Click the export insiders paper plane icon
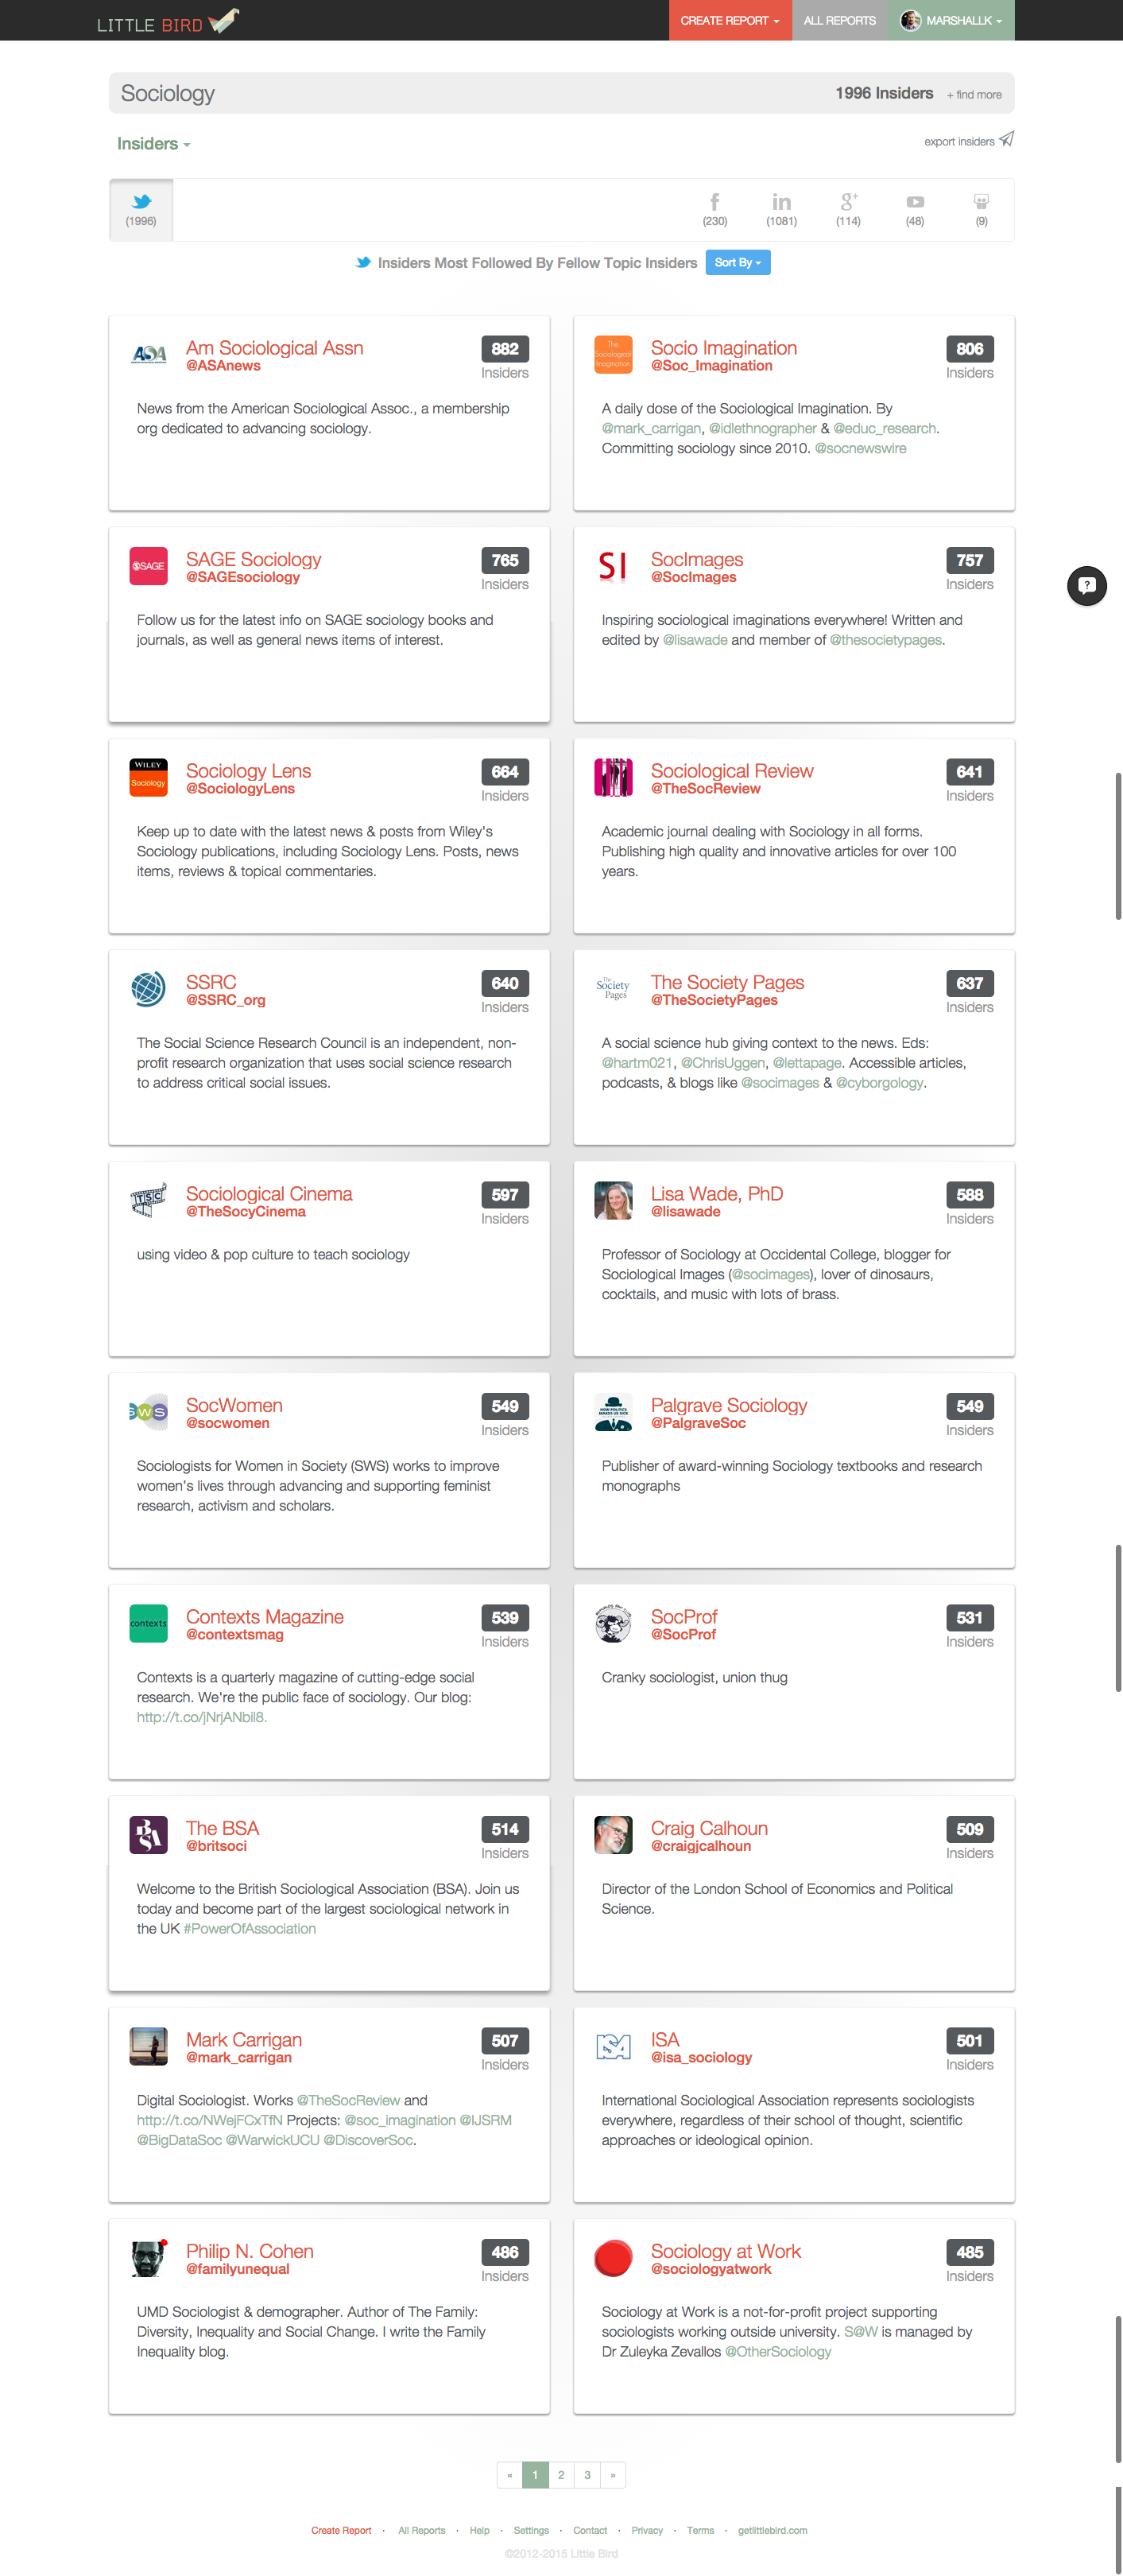This screenshot has height=2576, width=1123. (1006, 139)
